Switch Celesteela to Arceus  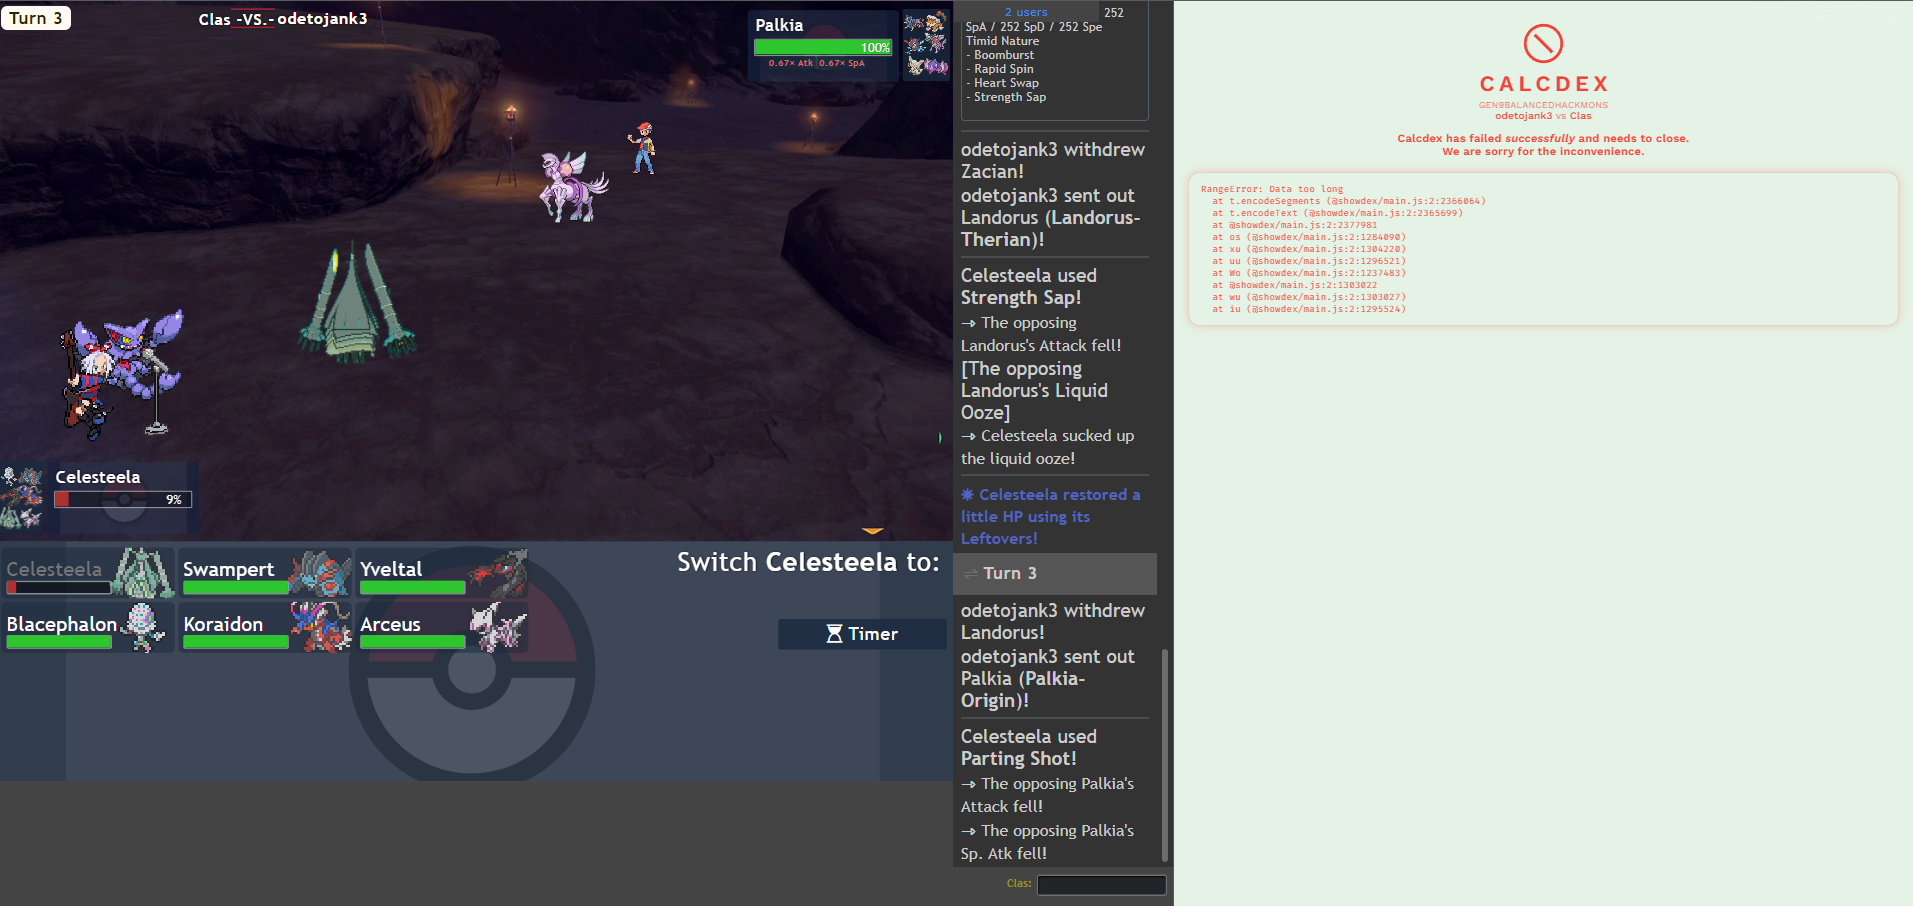pos(442,627)
